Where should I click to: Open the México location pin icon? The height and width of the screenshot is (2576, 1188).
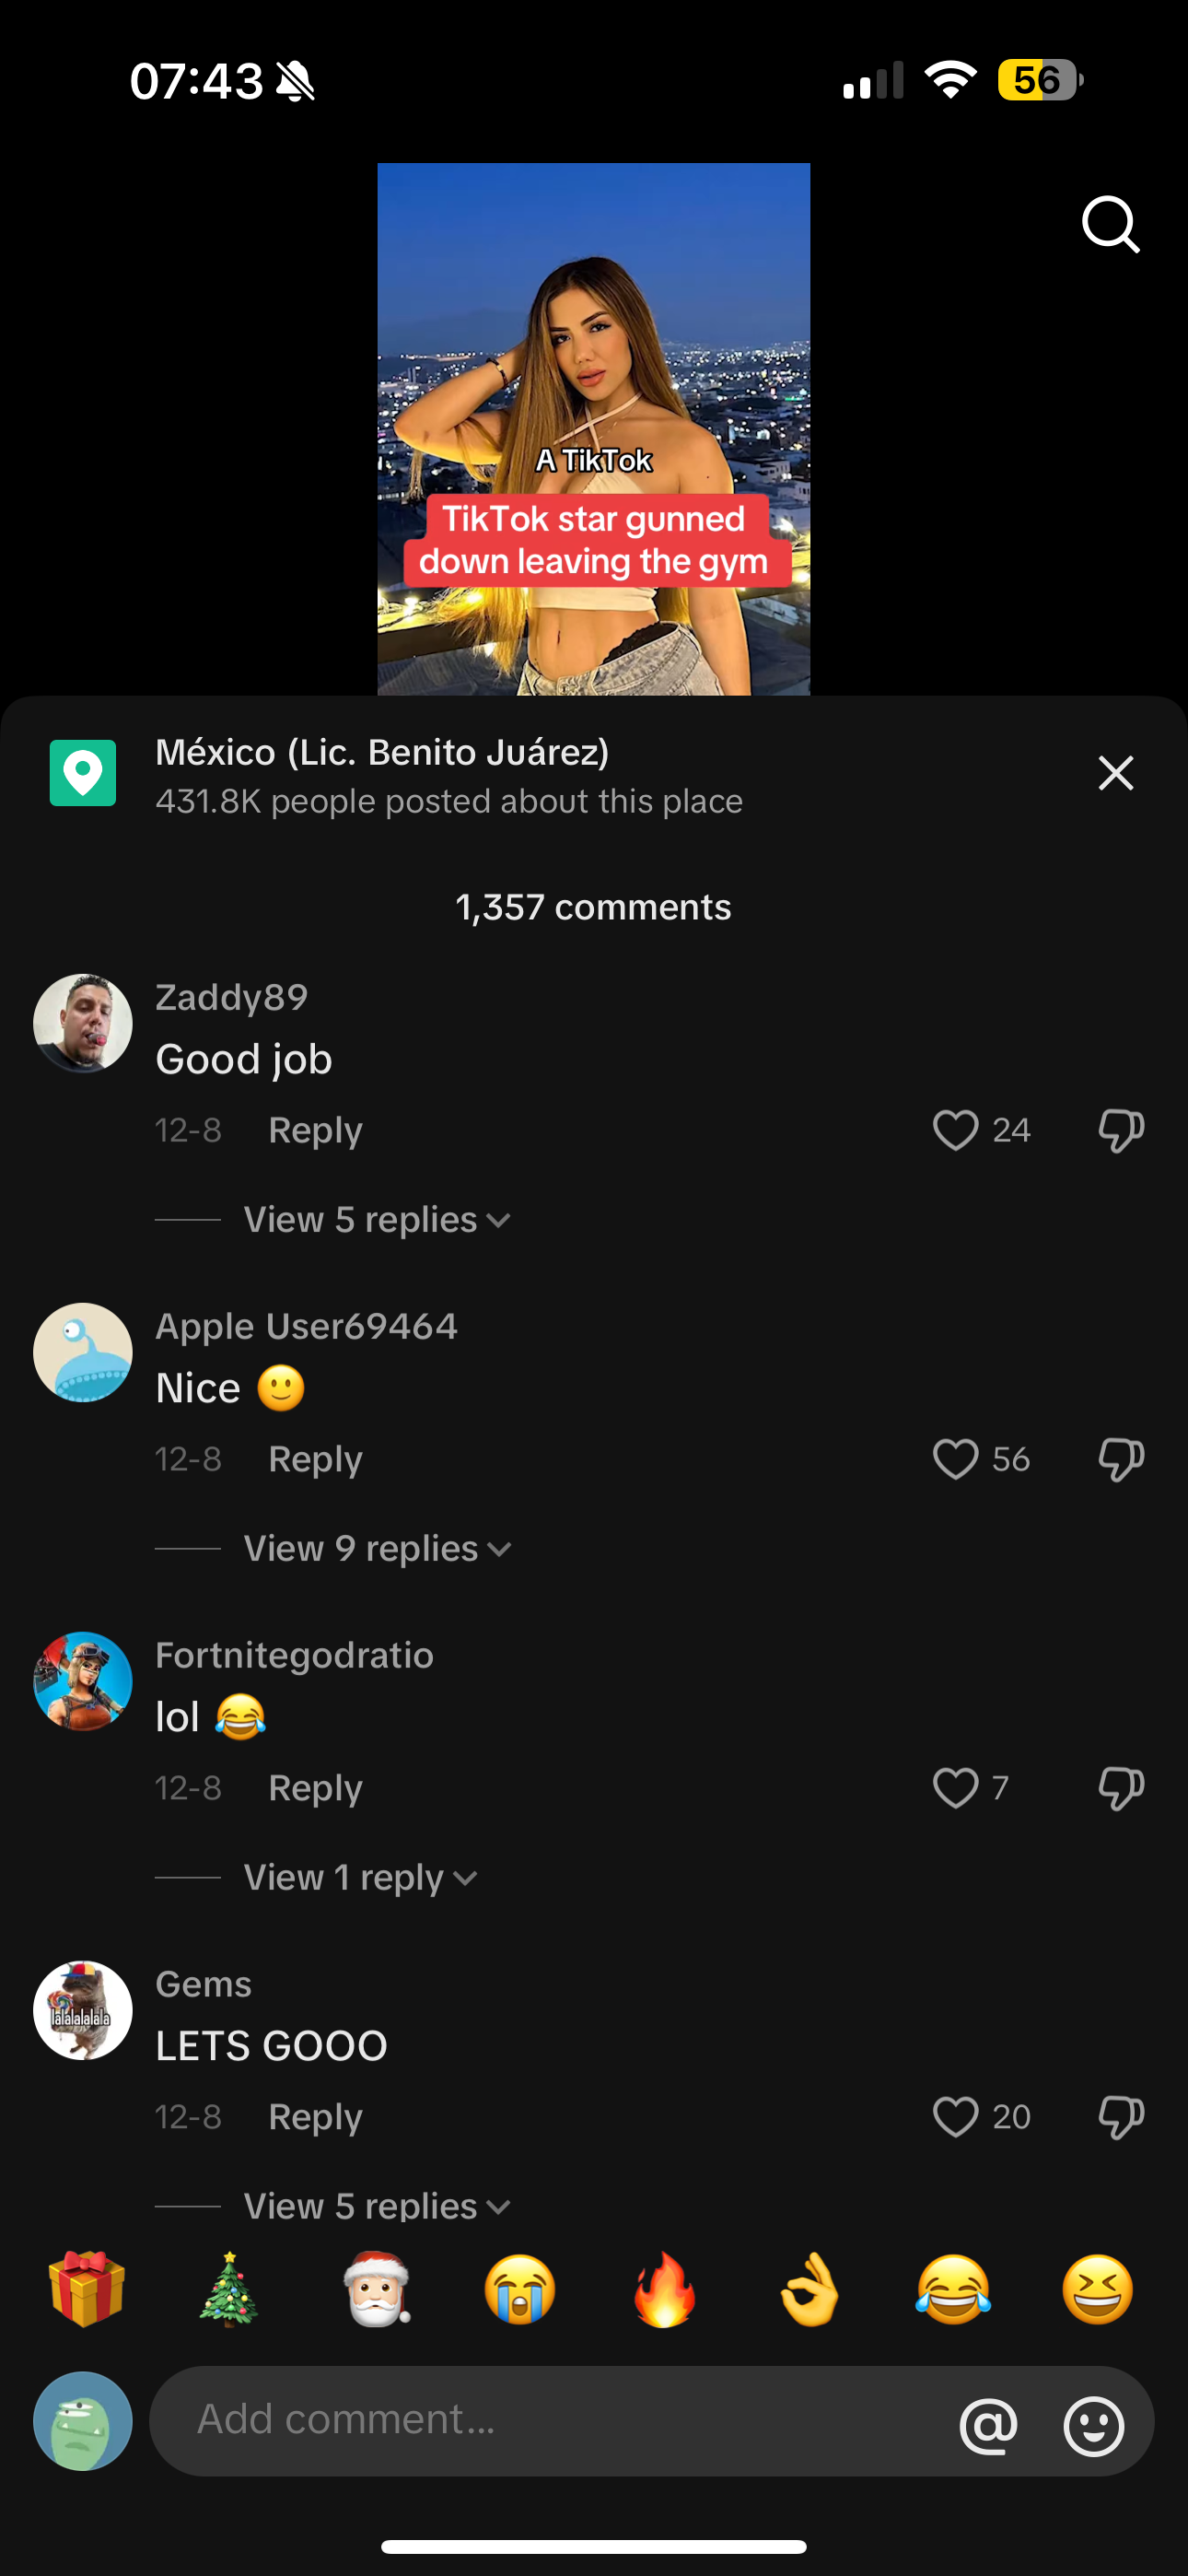pos(83,773)
